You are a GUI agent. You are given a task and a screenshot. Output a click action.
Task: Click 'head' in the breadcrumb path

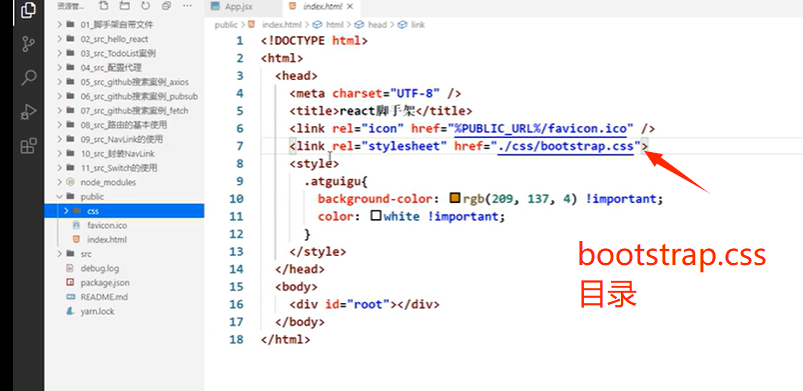click(377, 25)
